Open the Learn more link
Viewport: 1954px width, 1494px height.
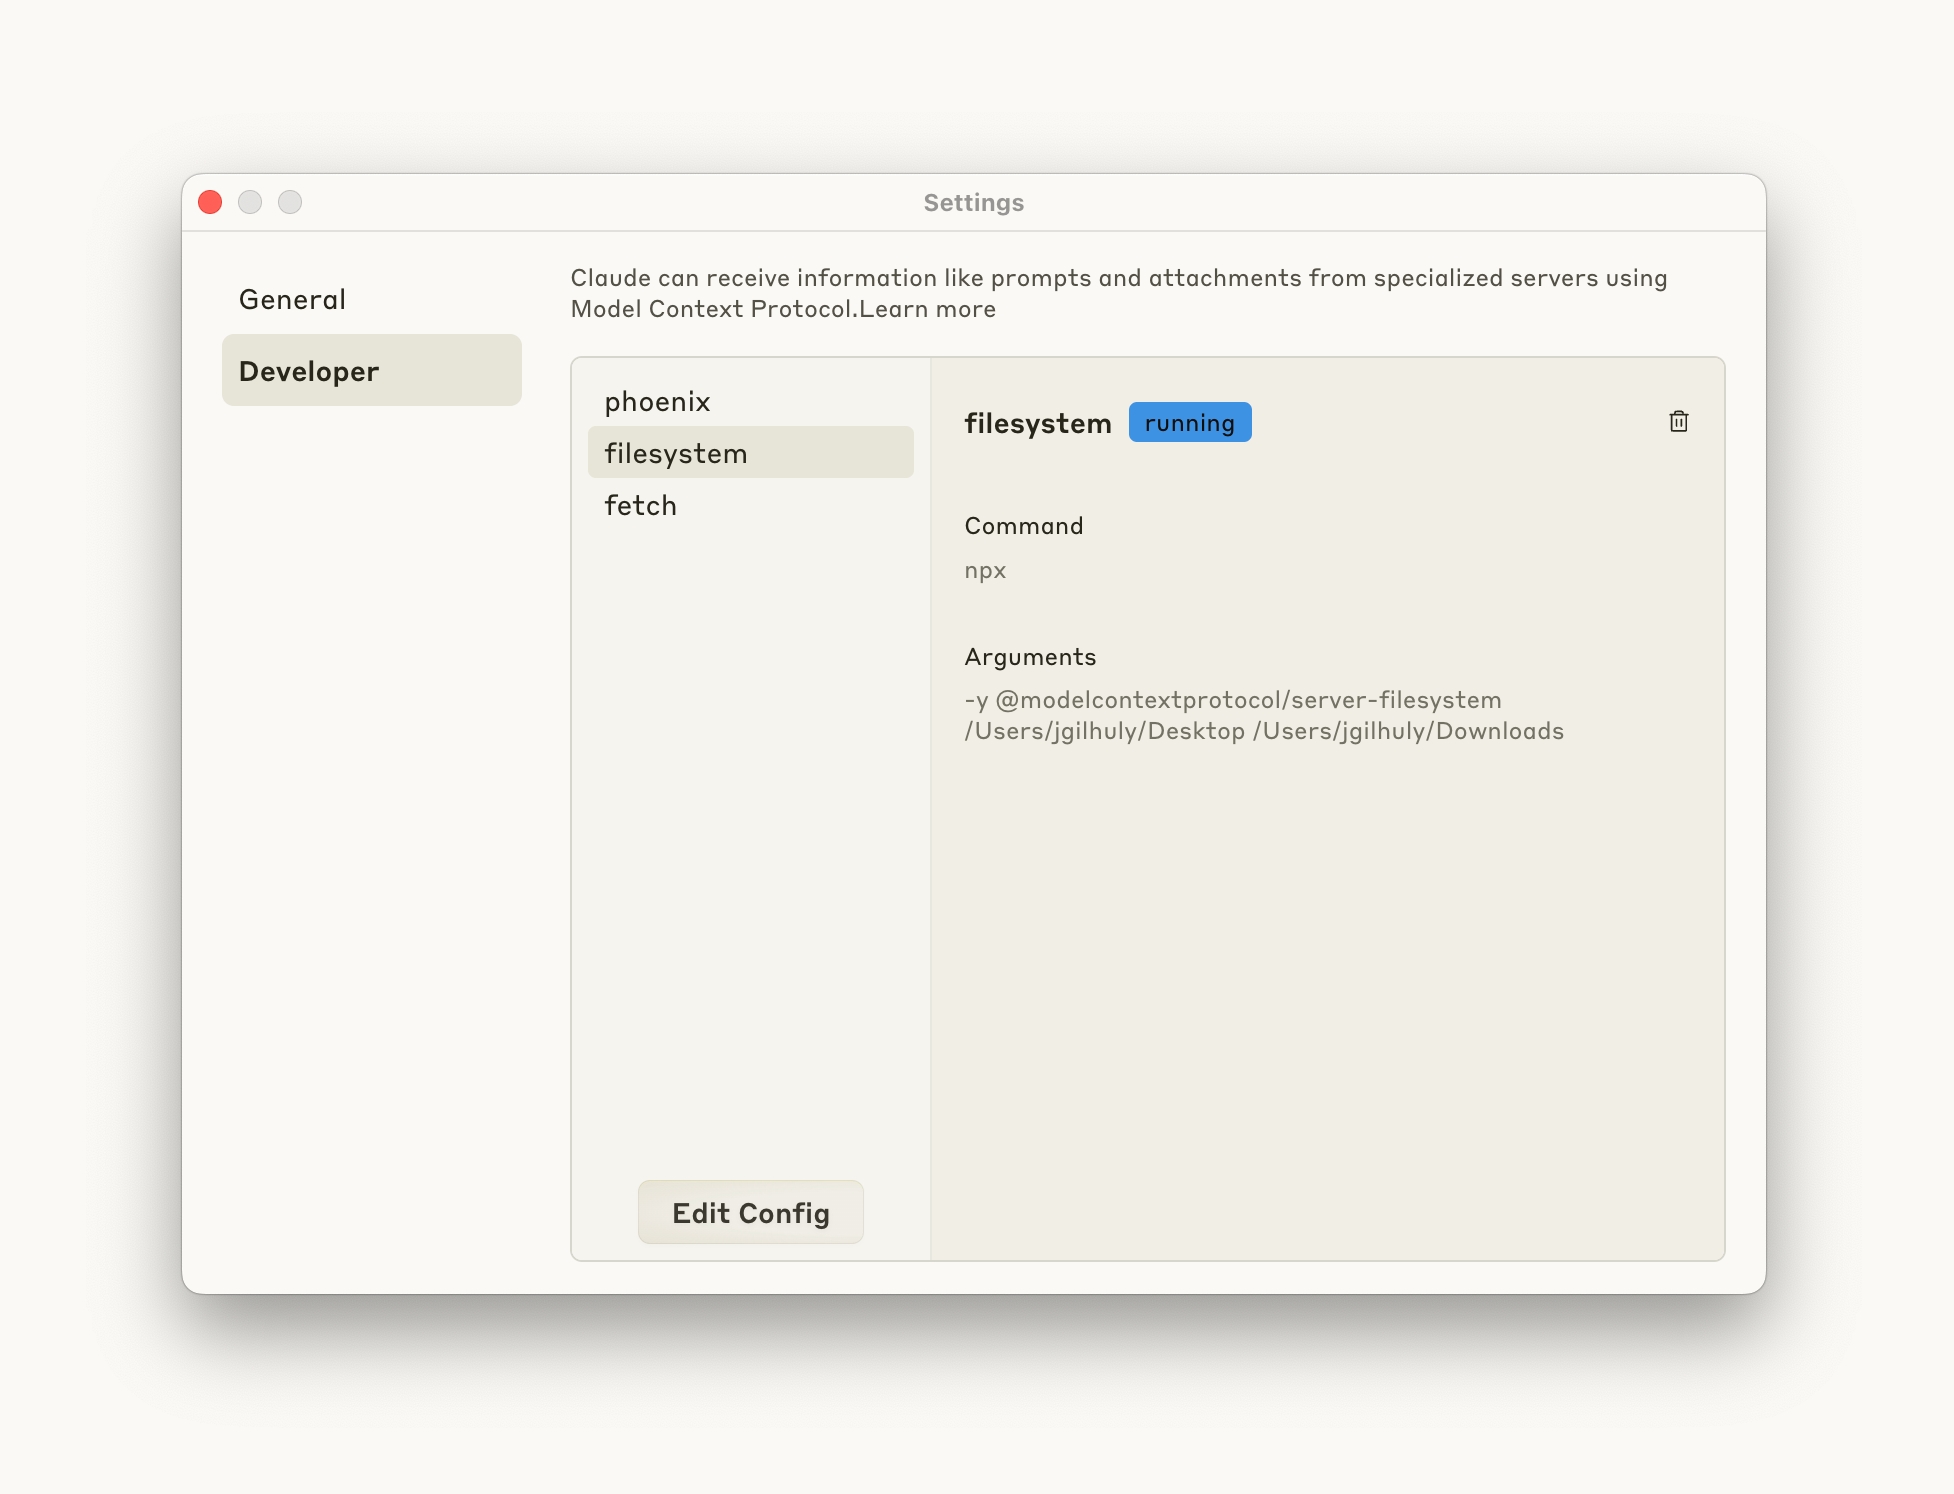(927, 309)
